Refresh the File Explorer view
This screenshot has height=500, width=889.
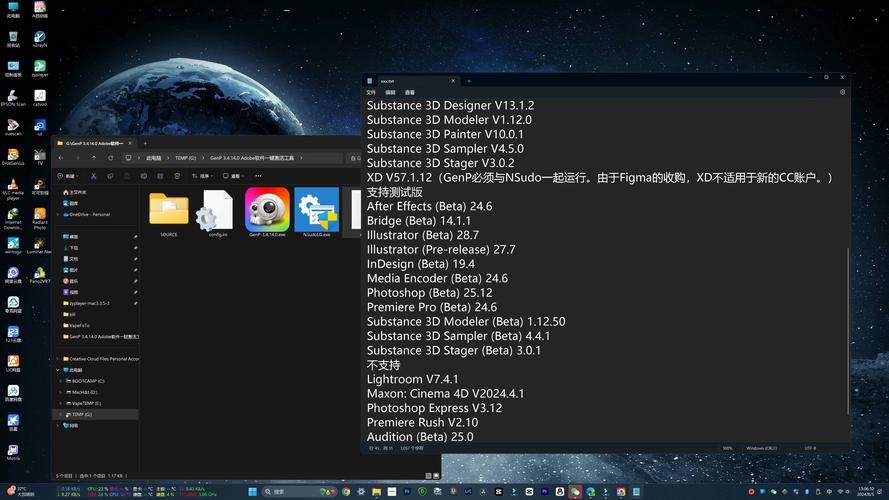(111, 158)
